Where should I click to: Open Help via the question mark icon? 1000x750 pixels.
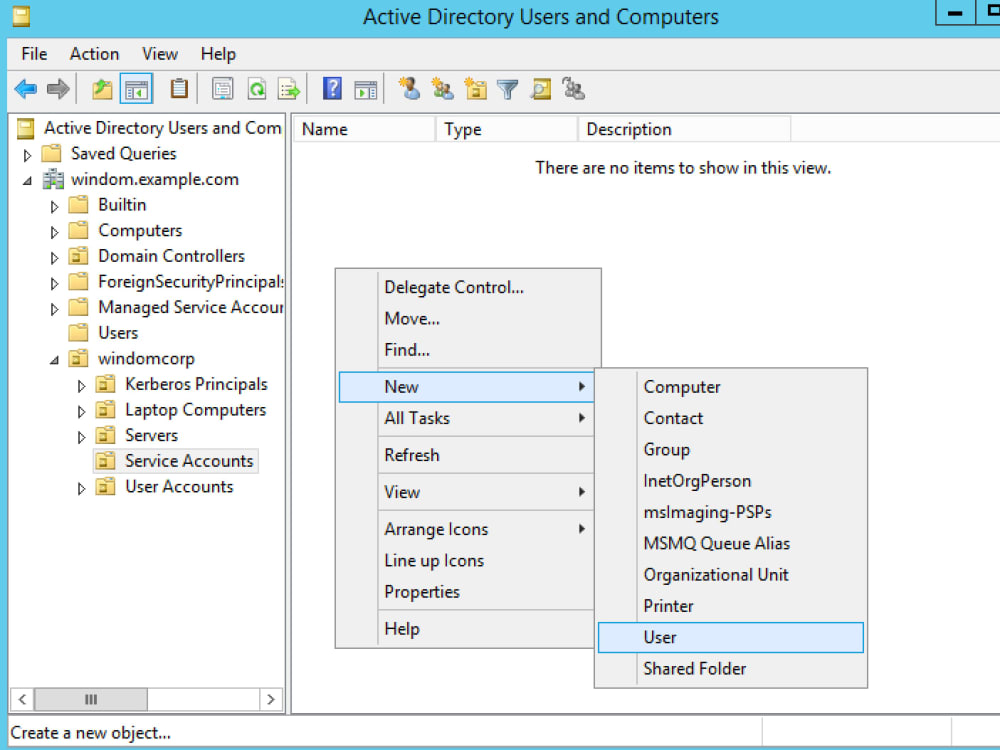(331, 88)
